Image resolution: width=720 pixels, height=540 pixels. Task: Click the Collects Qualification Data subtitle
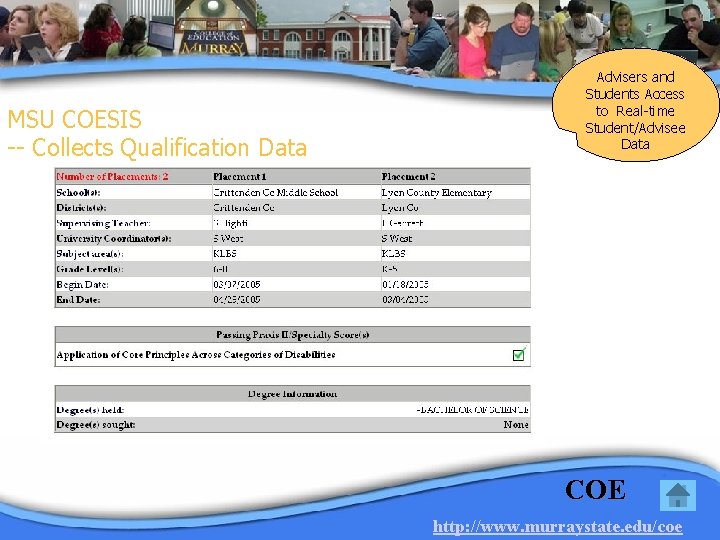[157, 148]
